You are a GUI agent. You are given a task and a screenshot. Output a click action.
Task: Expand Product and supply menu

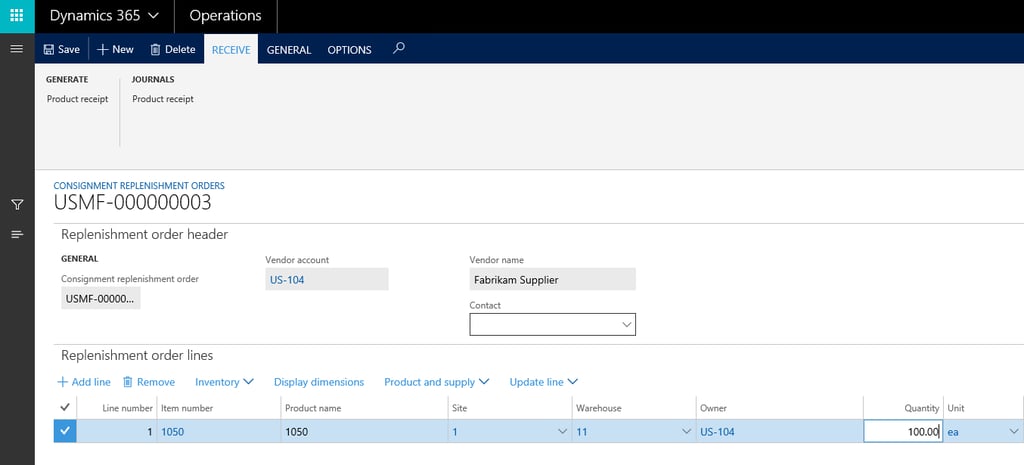pyautogui.click(x=436, y=382)
